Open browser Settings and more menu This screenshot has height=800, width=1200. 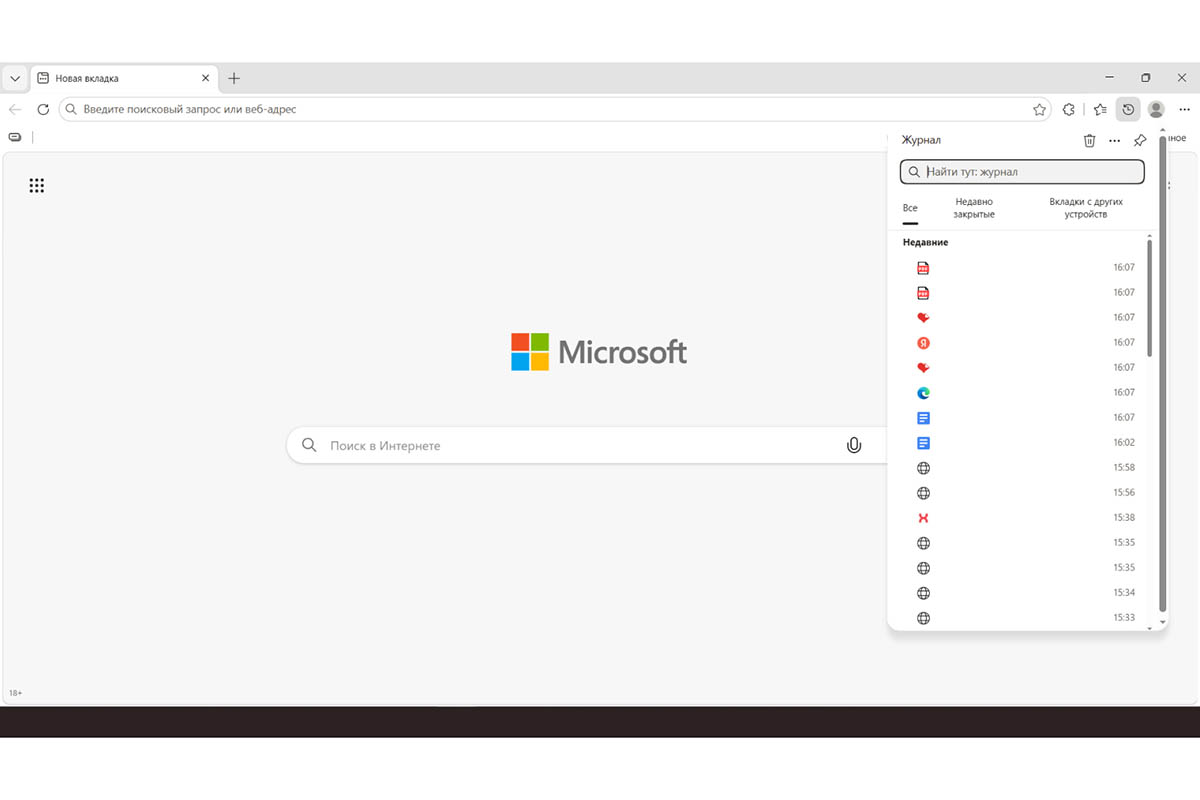[1185, 109]
